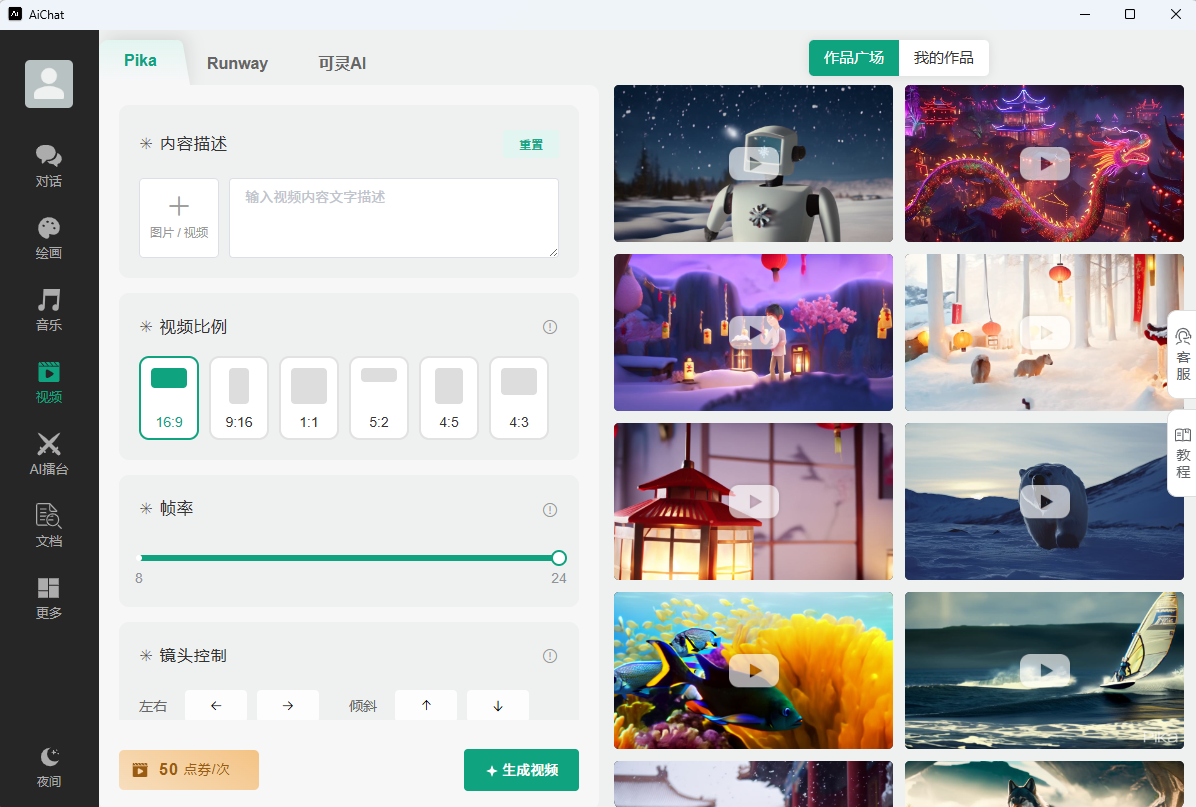The width and height of the screenshot is (1196, 807).
Task: Open 客服 customer service side panel
Action: (x=1183, y=355)
